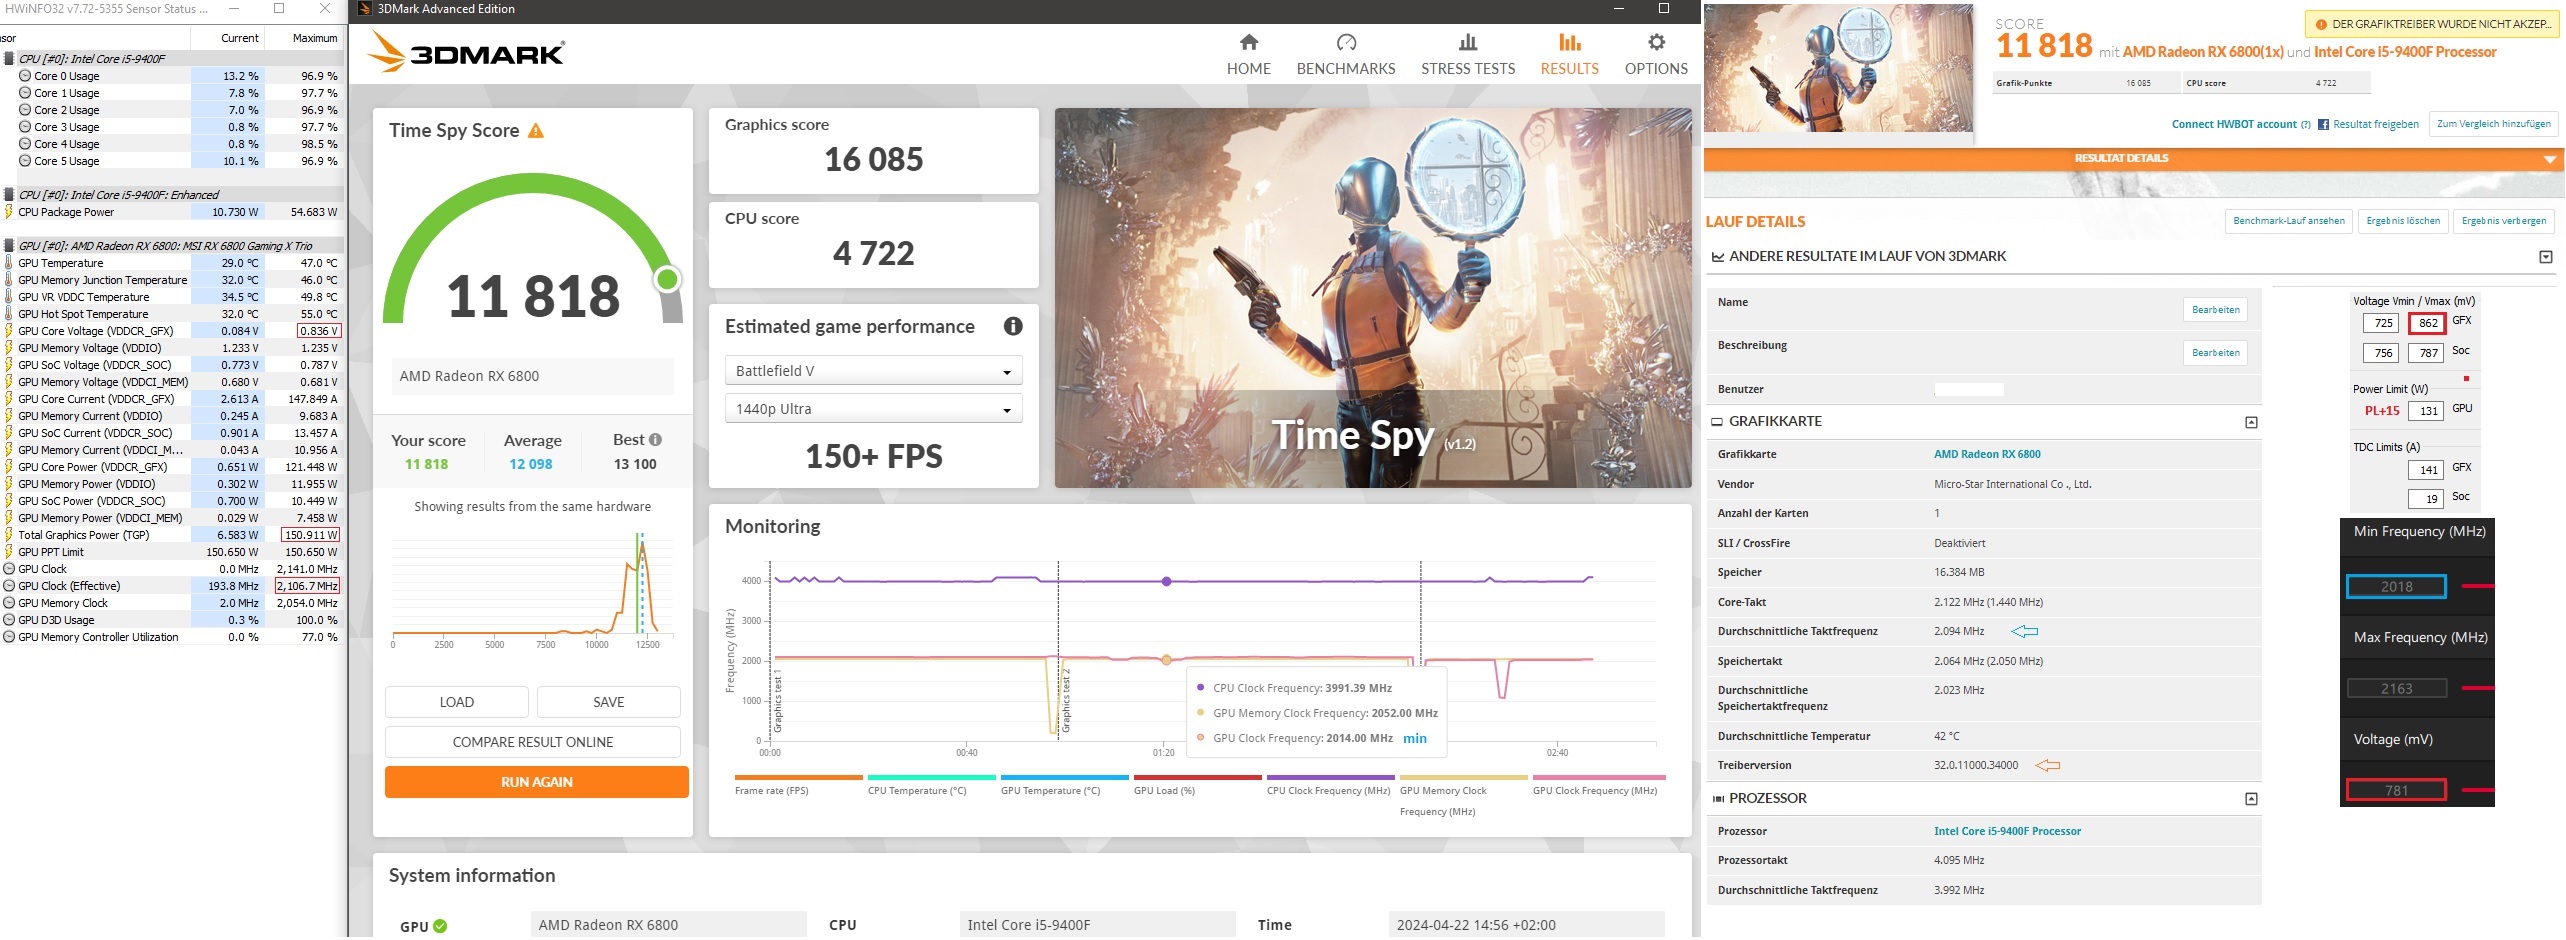
Task: Open the Battlefield V game dropdown
Action: pos(872,371)
